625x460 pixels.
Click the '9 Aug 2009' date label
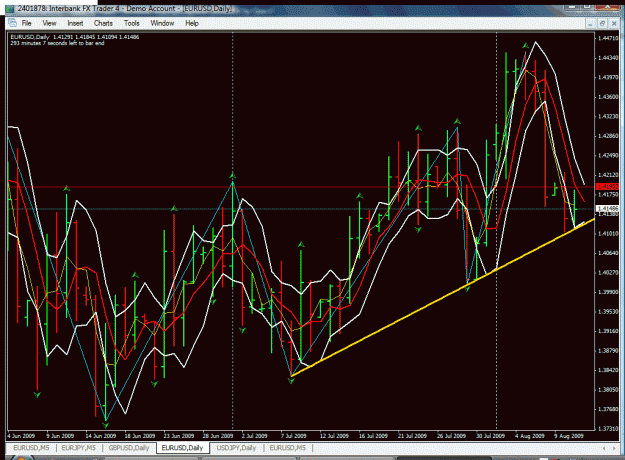tap(569, 436)
